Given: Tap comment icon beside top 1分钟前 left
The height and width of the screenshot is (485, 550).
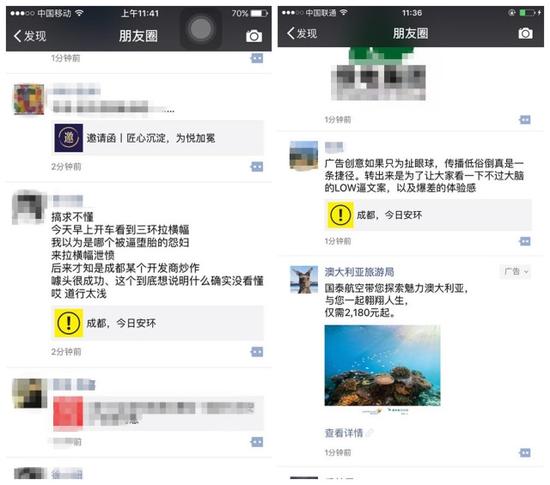Looking at the screenshot, I should (257, 58).
